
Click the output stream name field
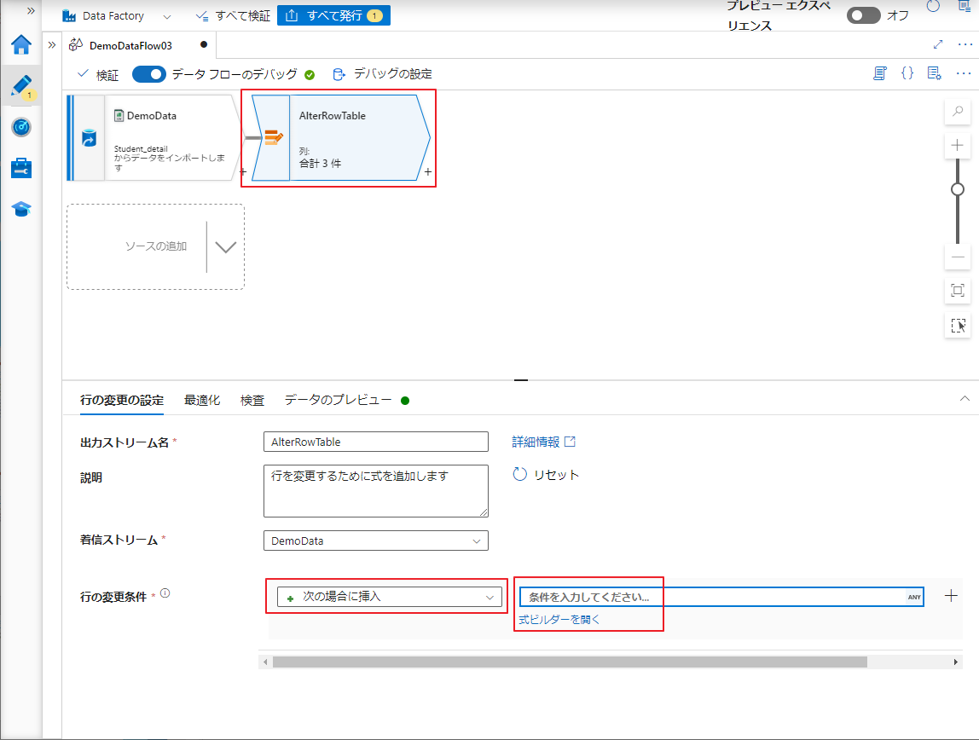376,442
